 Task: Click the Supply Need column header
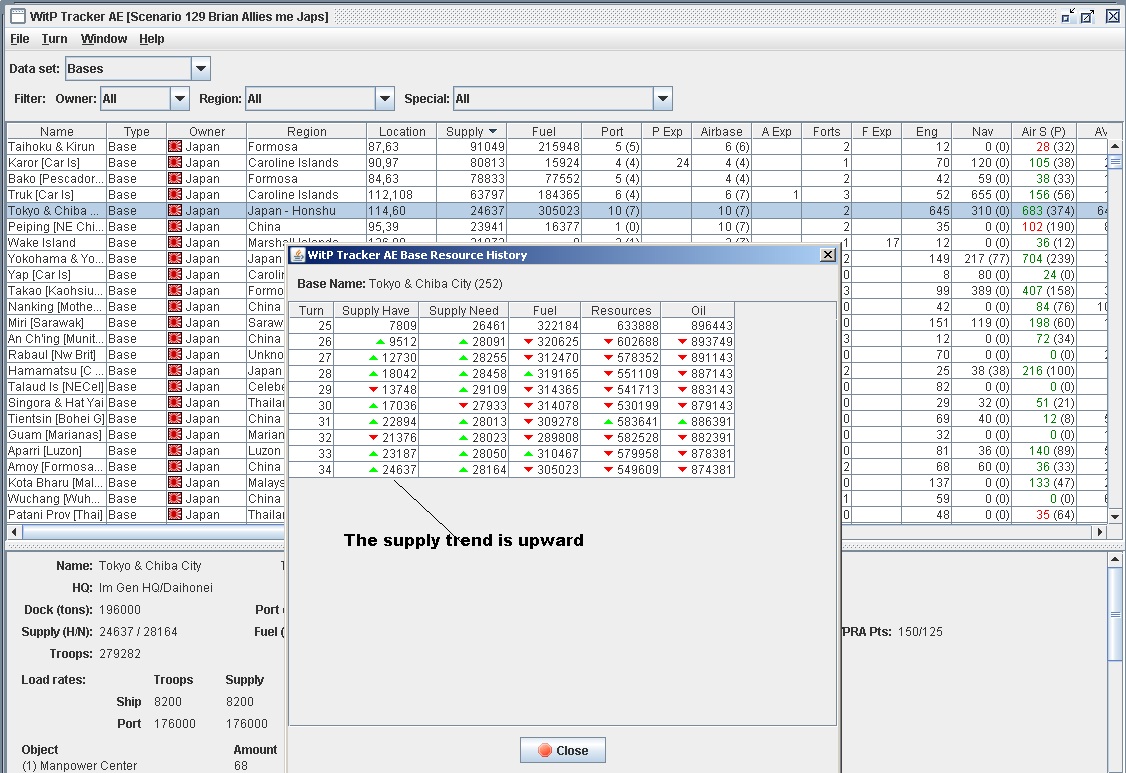tap(463, 310)
